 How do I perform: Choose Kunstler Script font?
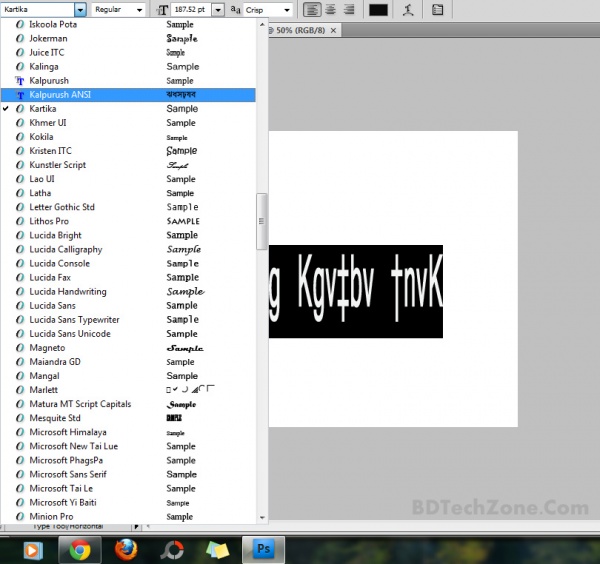pos(128,165)
